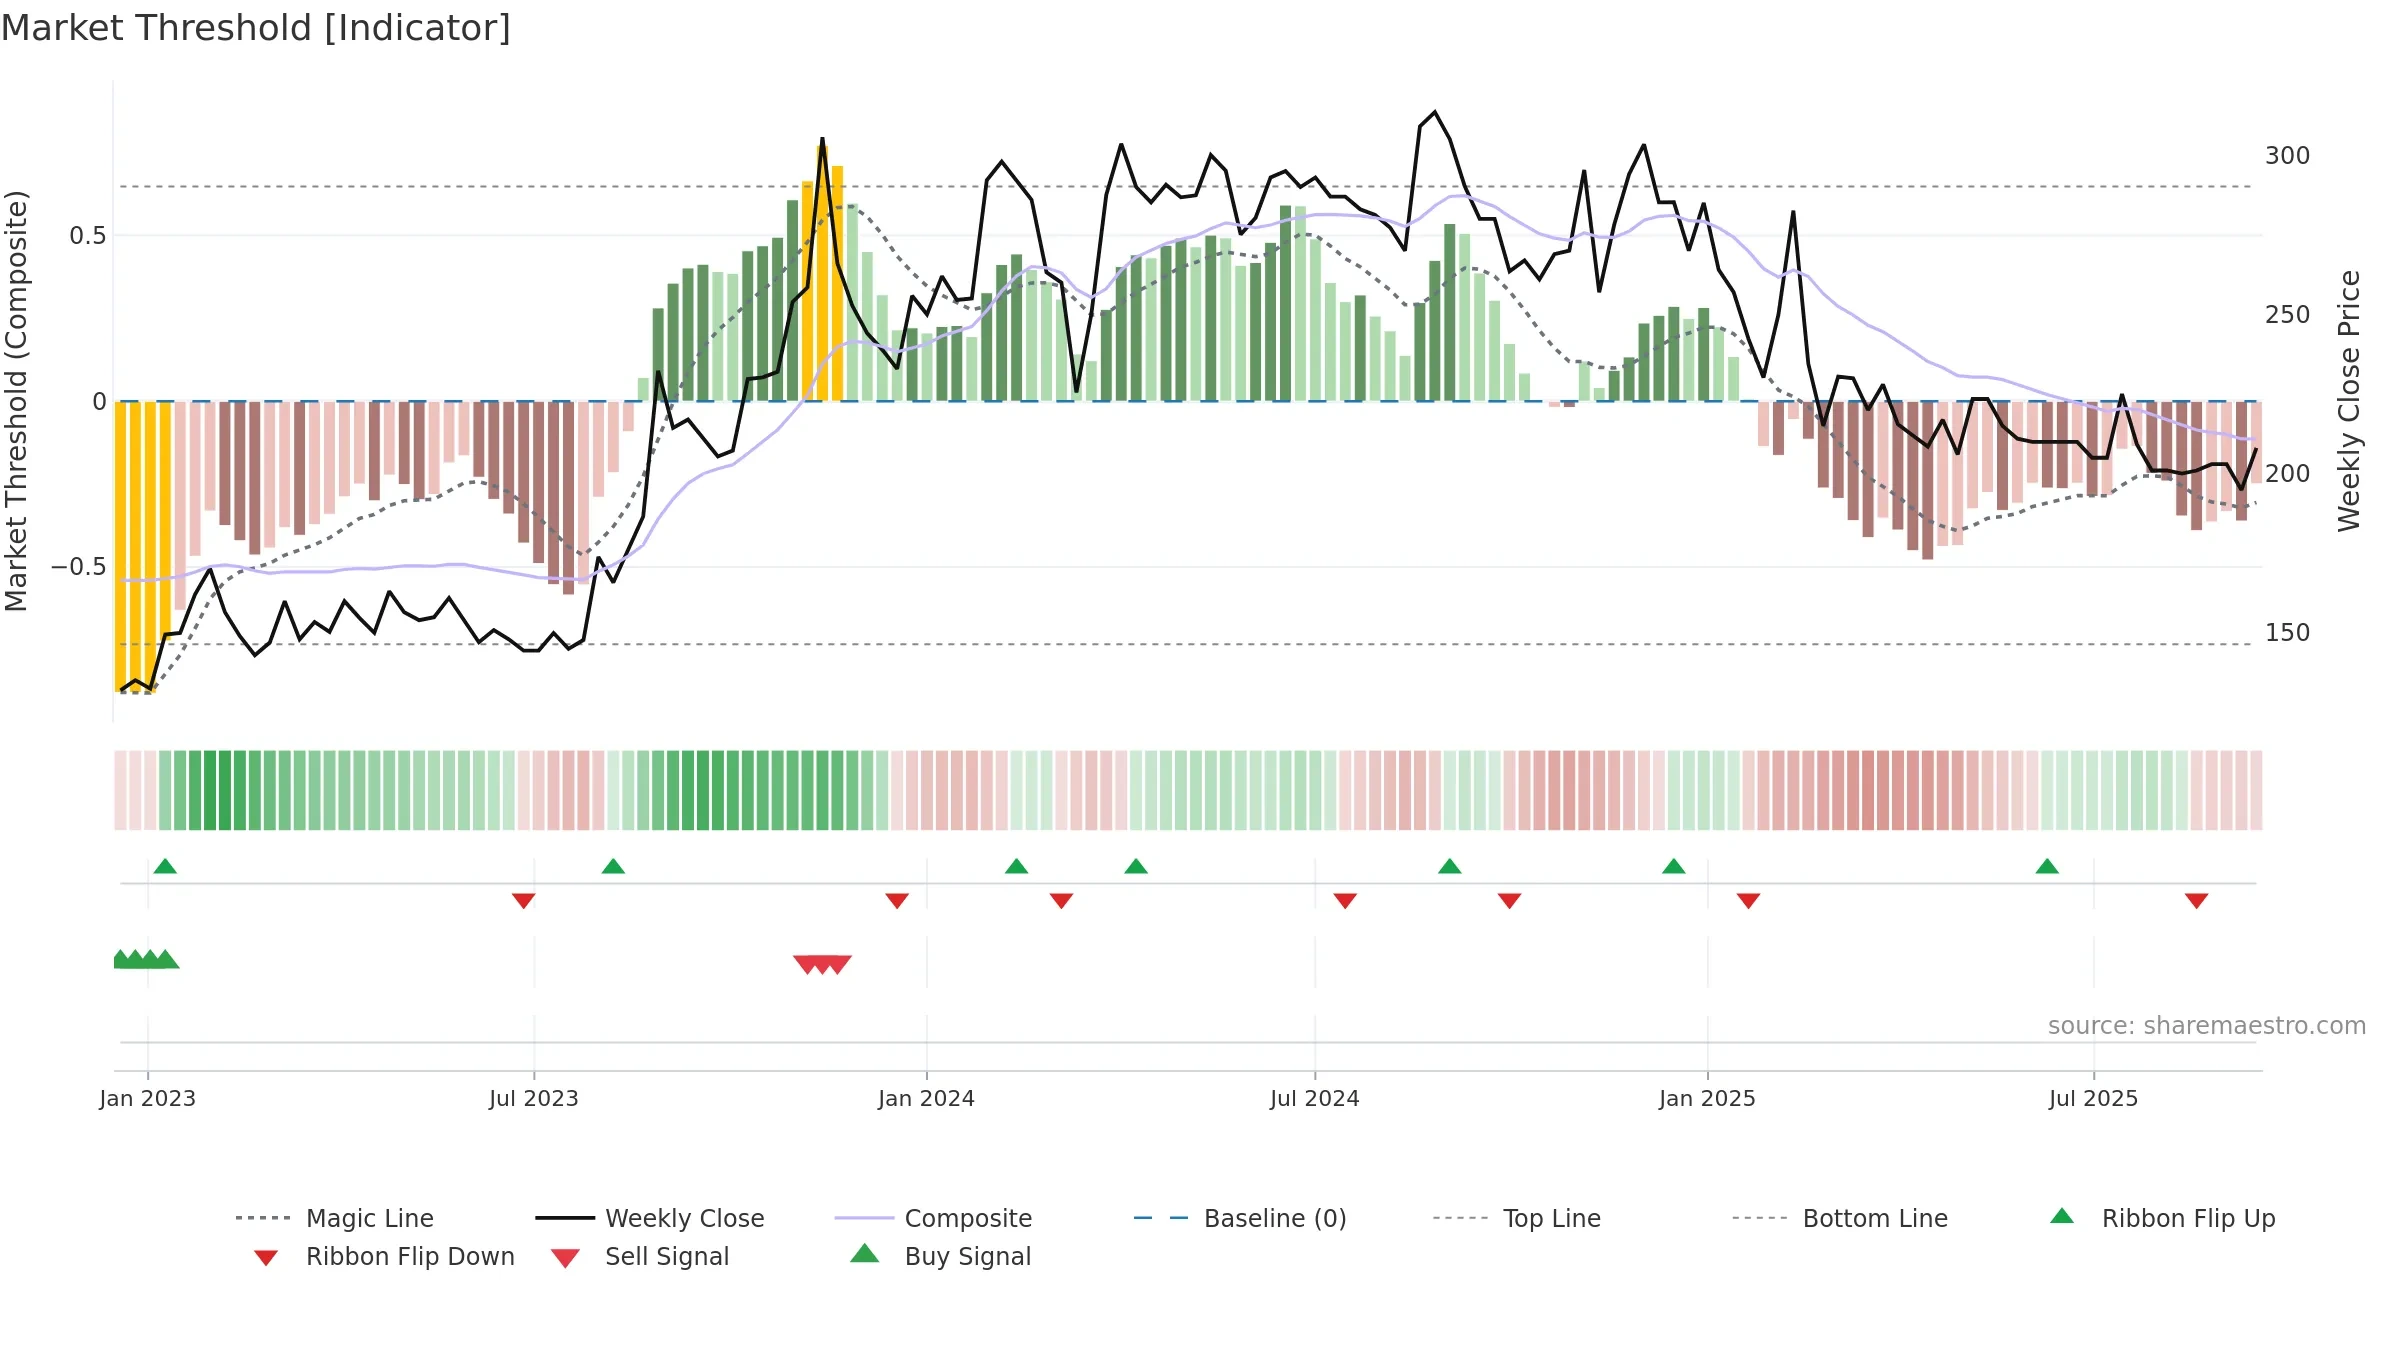Click the Jan 2024 x-axis label
2400x1350 pixels.
[926, 1098]
